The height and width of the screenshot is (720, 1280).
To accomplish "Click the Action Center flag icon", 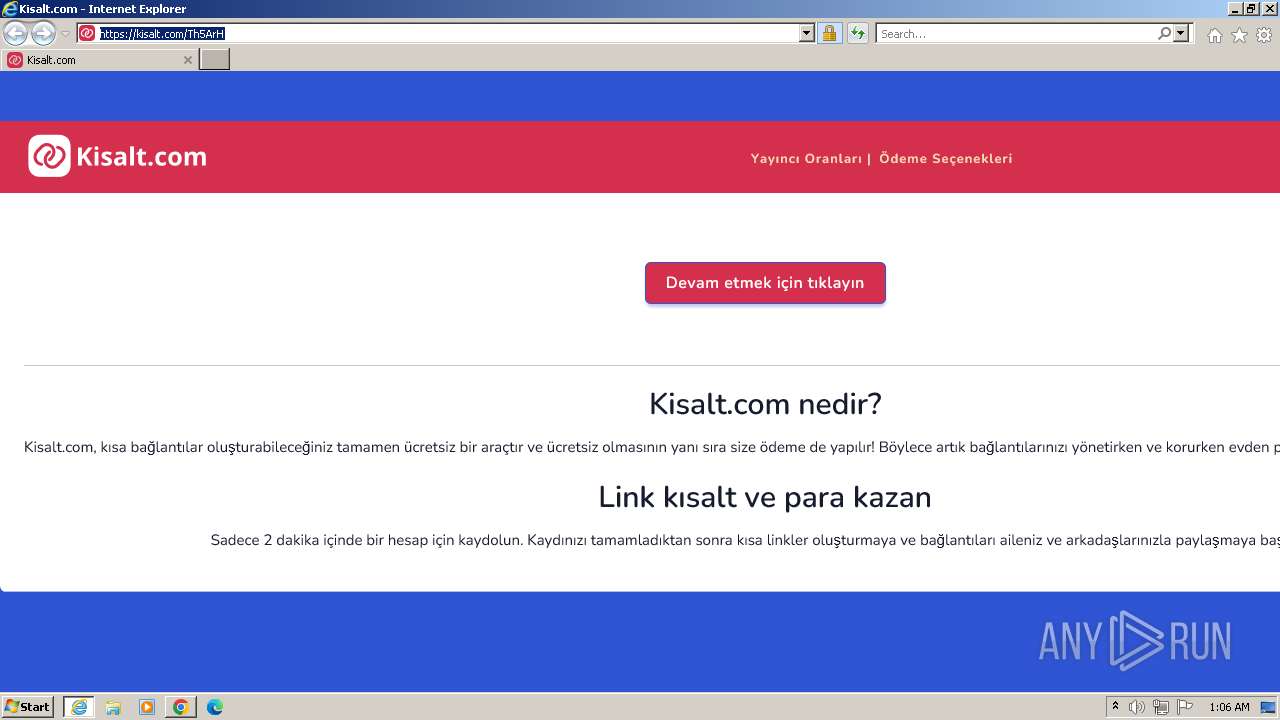I will 1185,707.
